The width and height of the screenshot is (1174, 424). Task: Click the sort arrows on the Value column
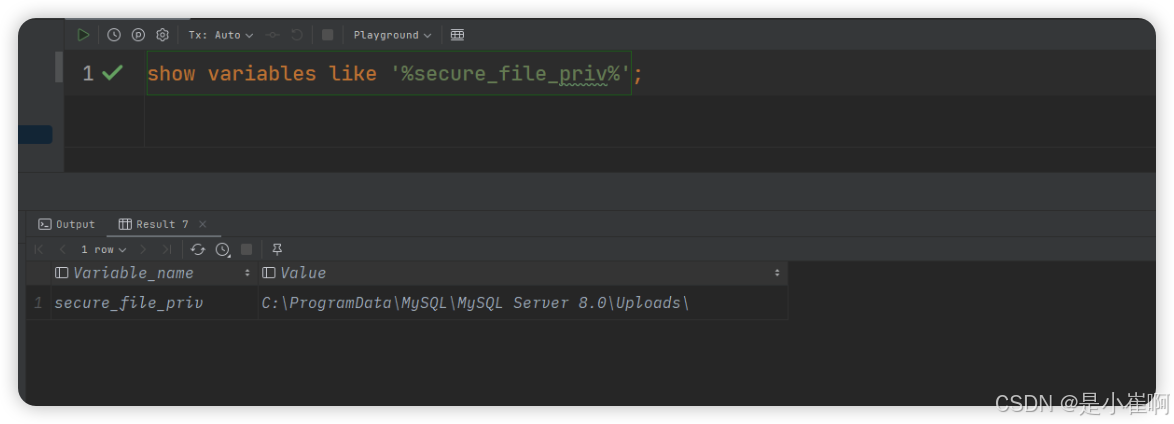[x=777, y=273]
